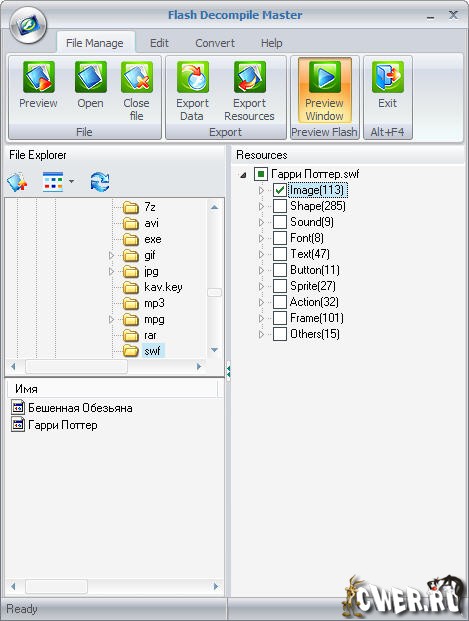Select the file Бешенная Обезьяна

pyautogui.click(x=80, y=408)
